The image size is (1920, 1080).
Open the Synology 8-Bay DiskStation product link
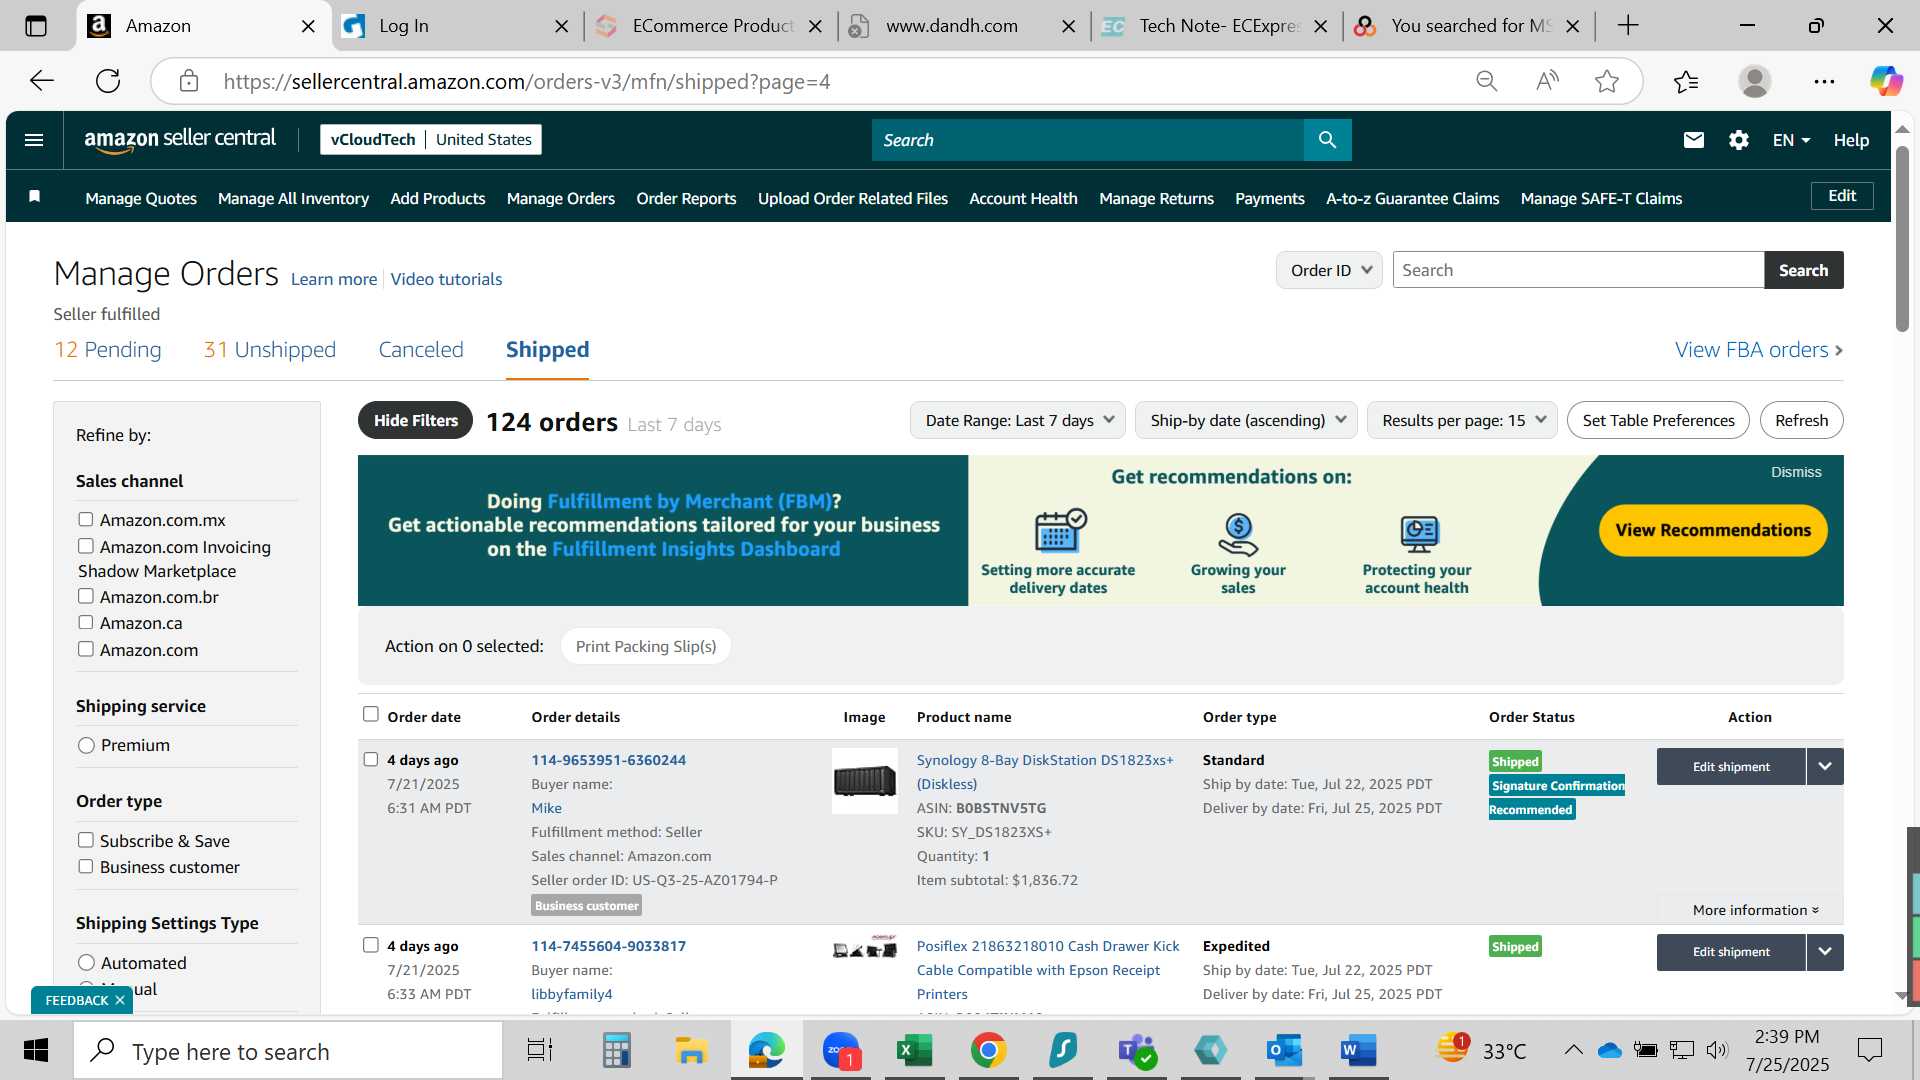point(1045,772)
